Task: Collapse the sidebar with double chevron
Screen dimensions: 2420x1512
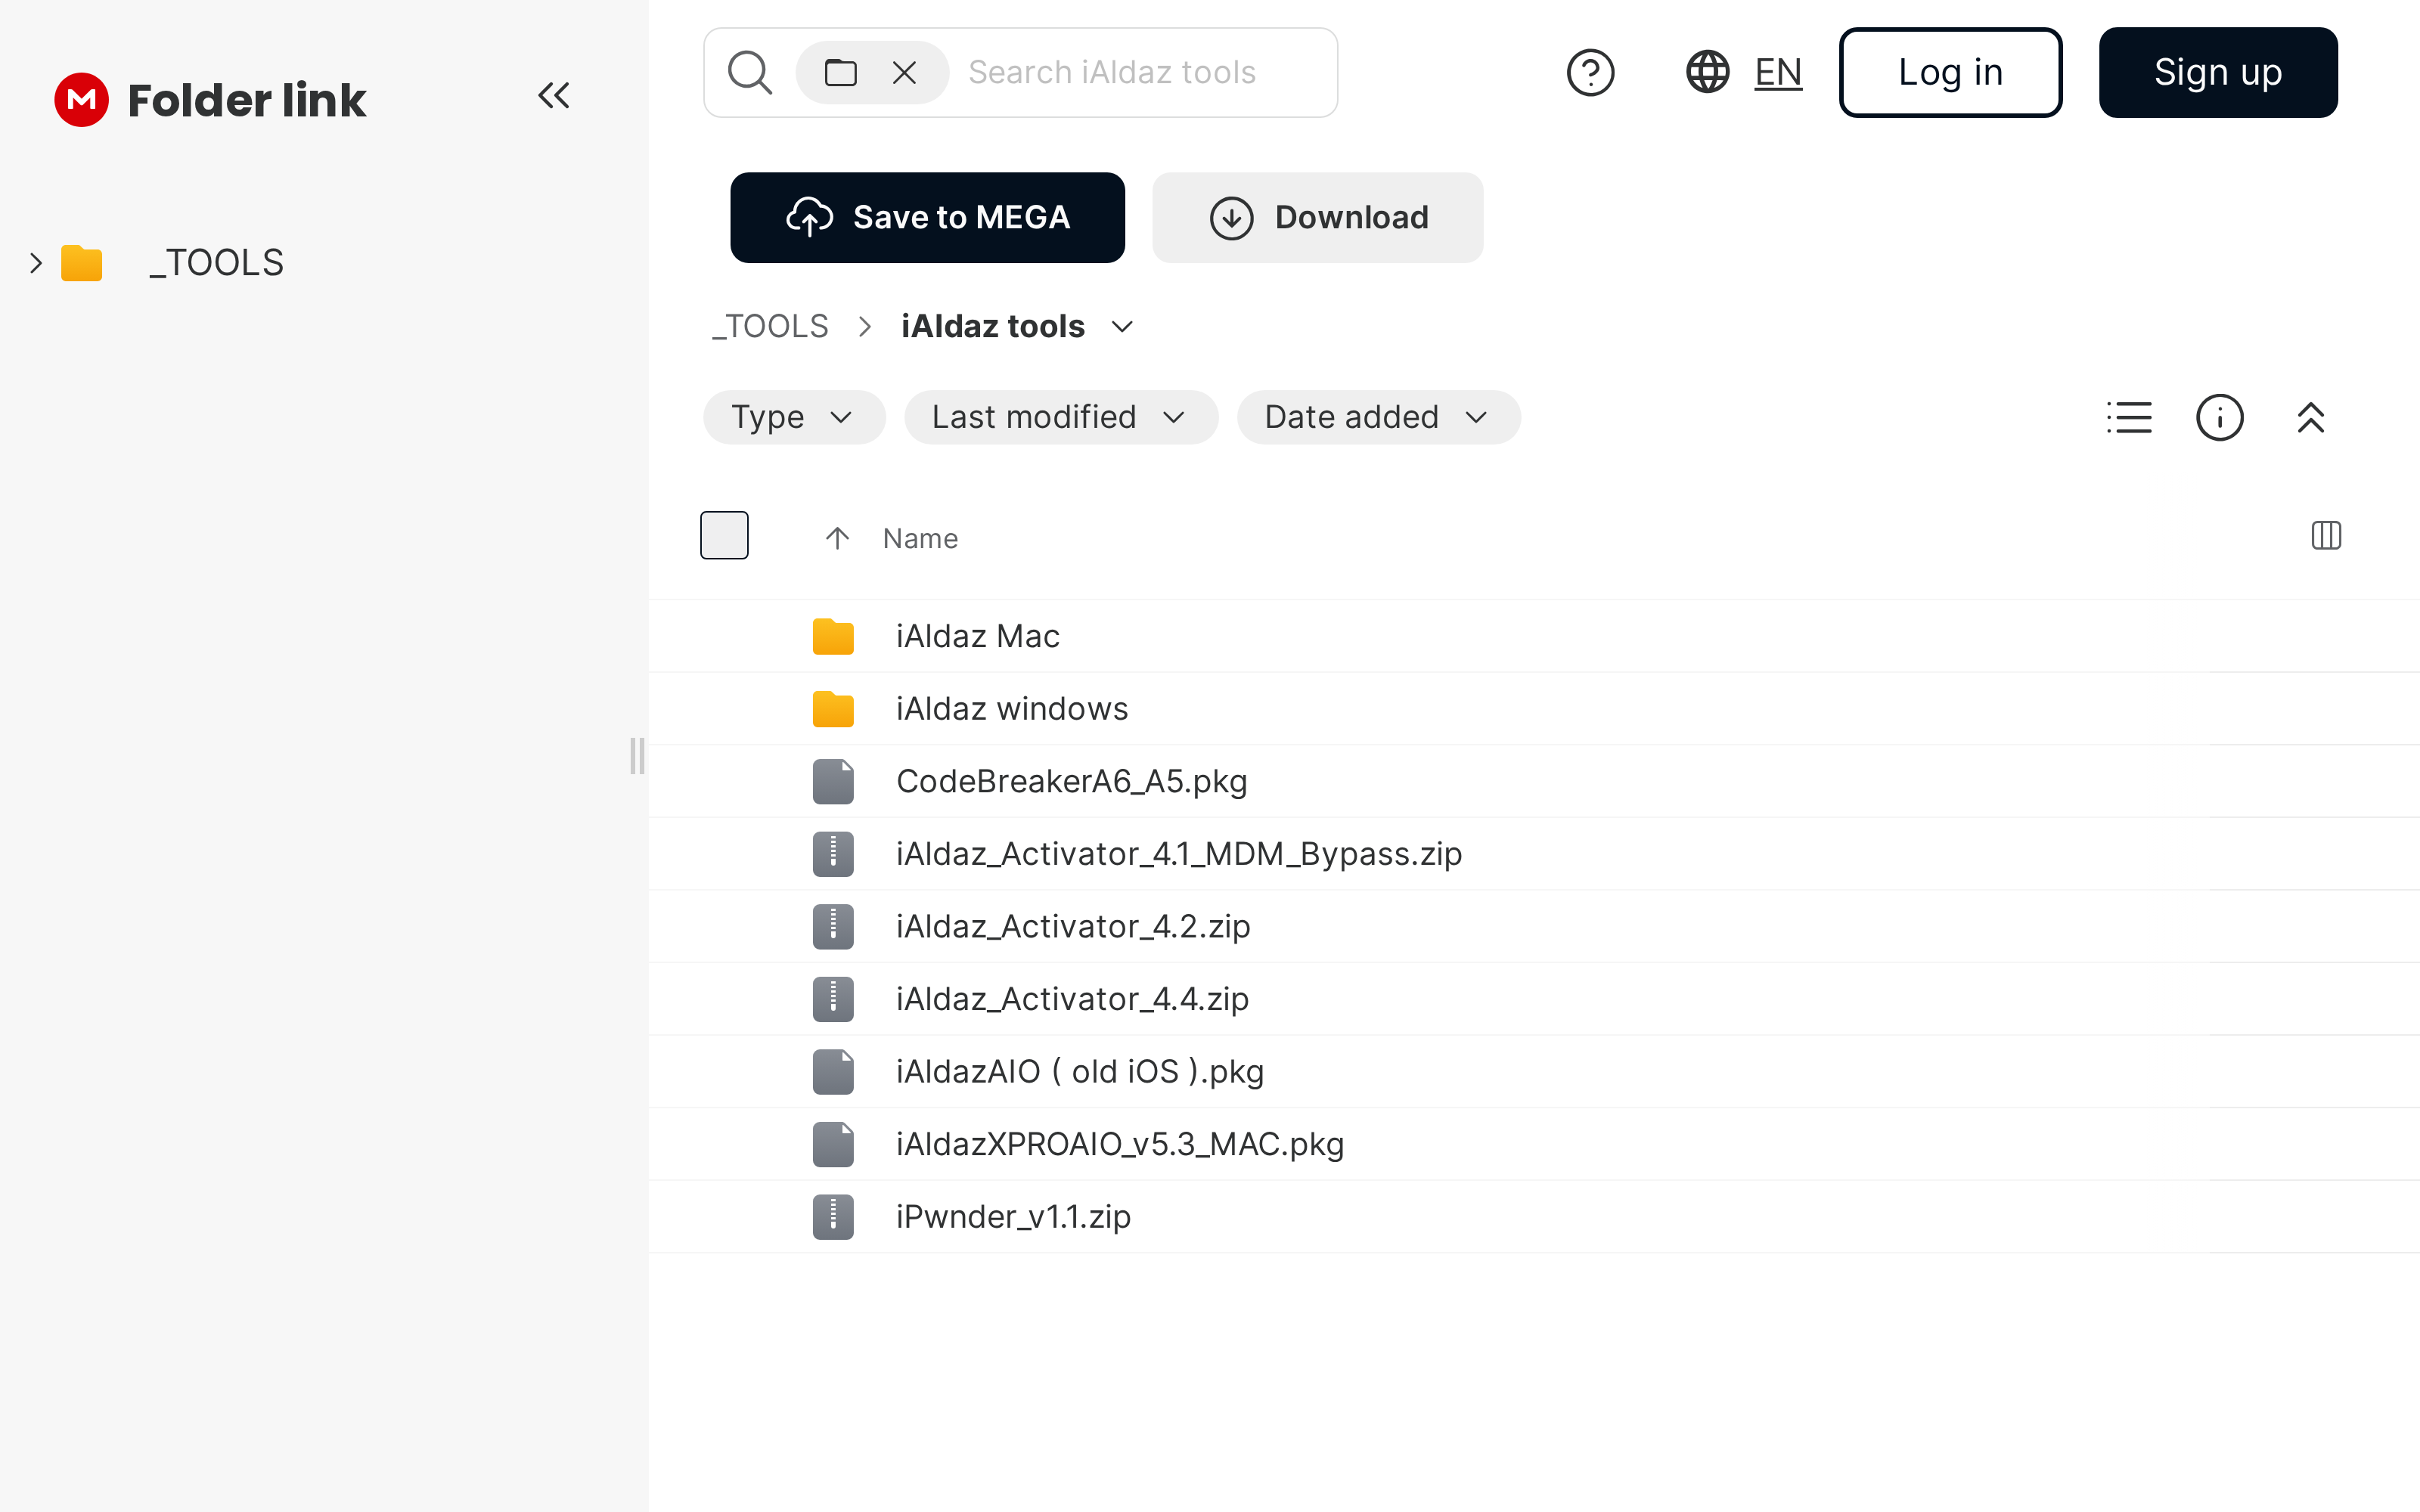Action: click(x=553, y=96)
